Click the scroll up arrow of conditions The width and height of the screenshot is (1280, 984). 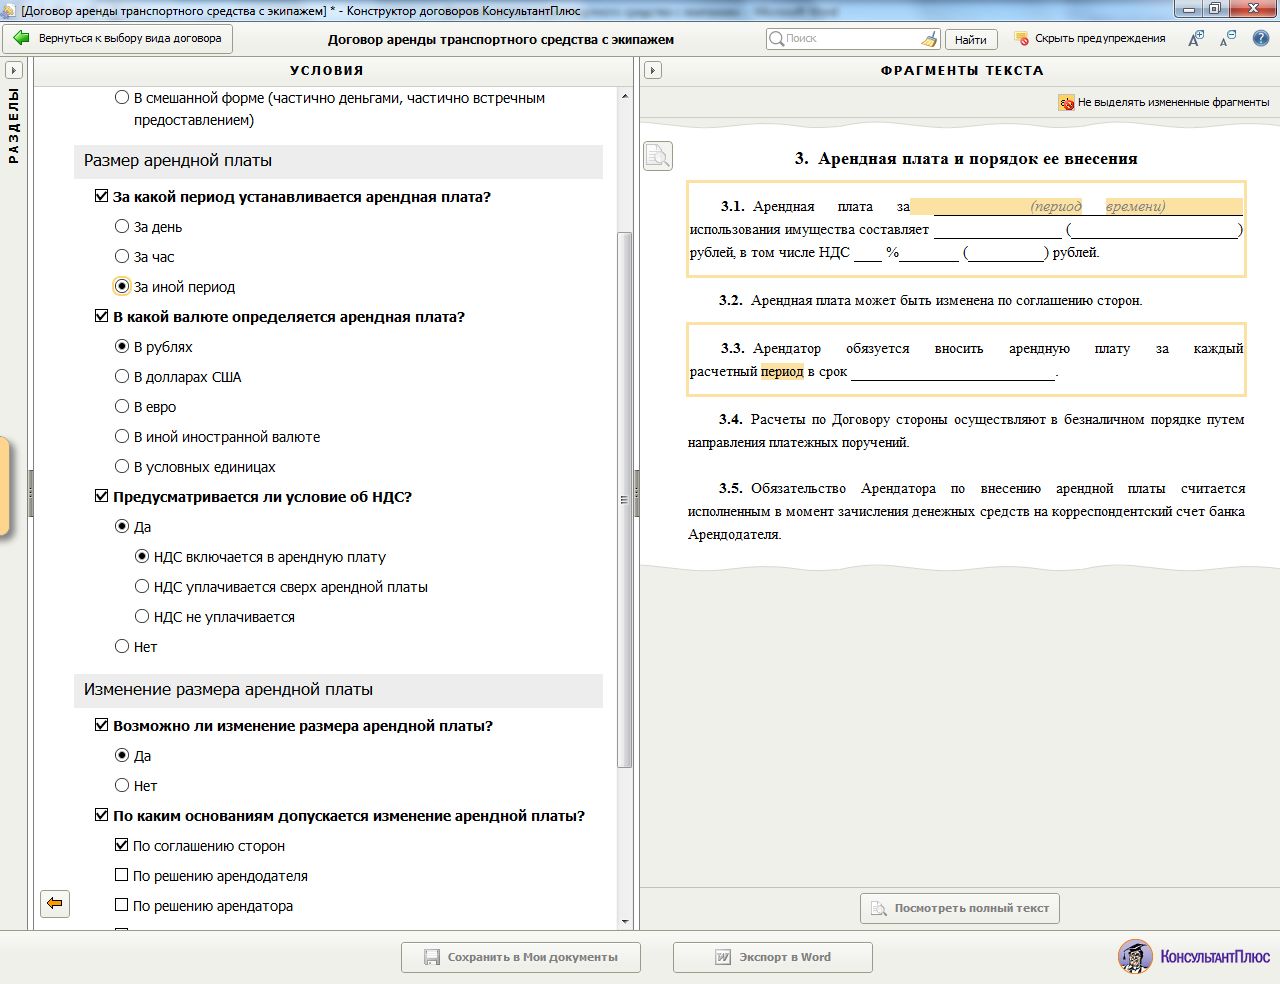click(625, 96)
